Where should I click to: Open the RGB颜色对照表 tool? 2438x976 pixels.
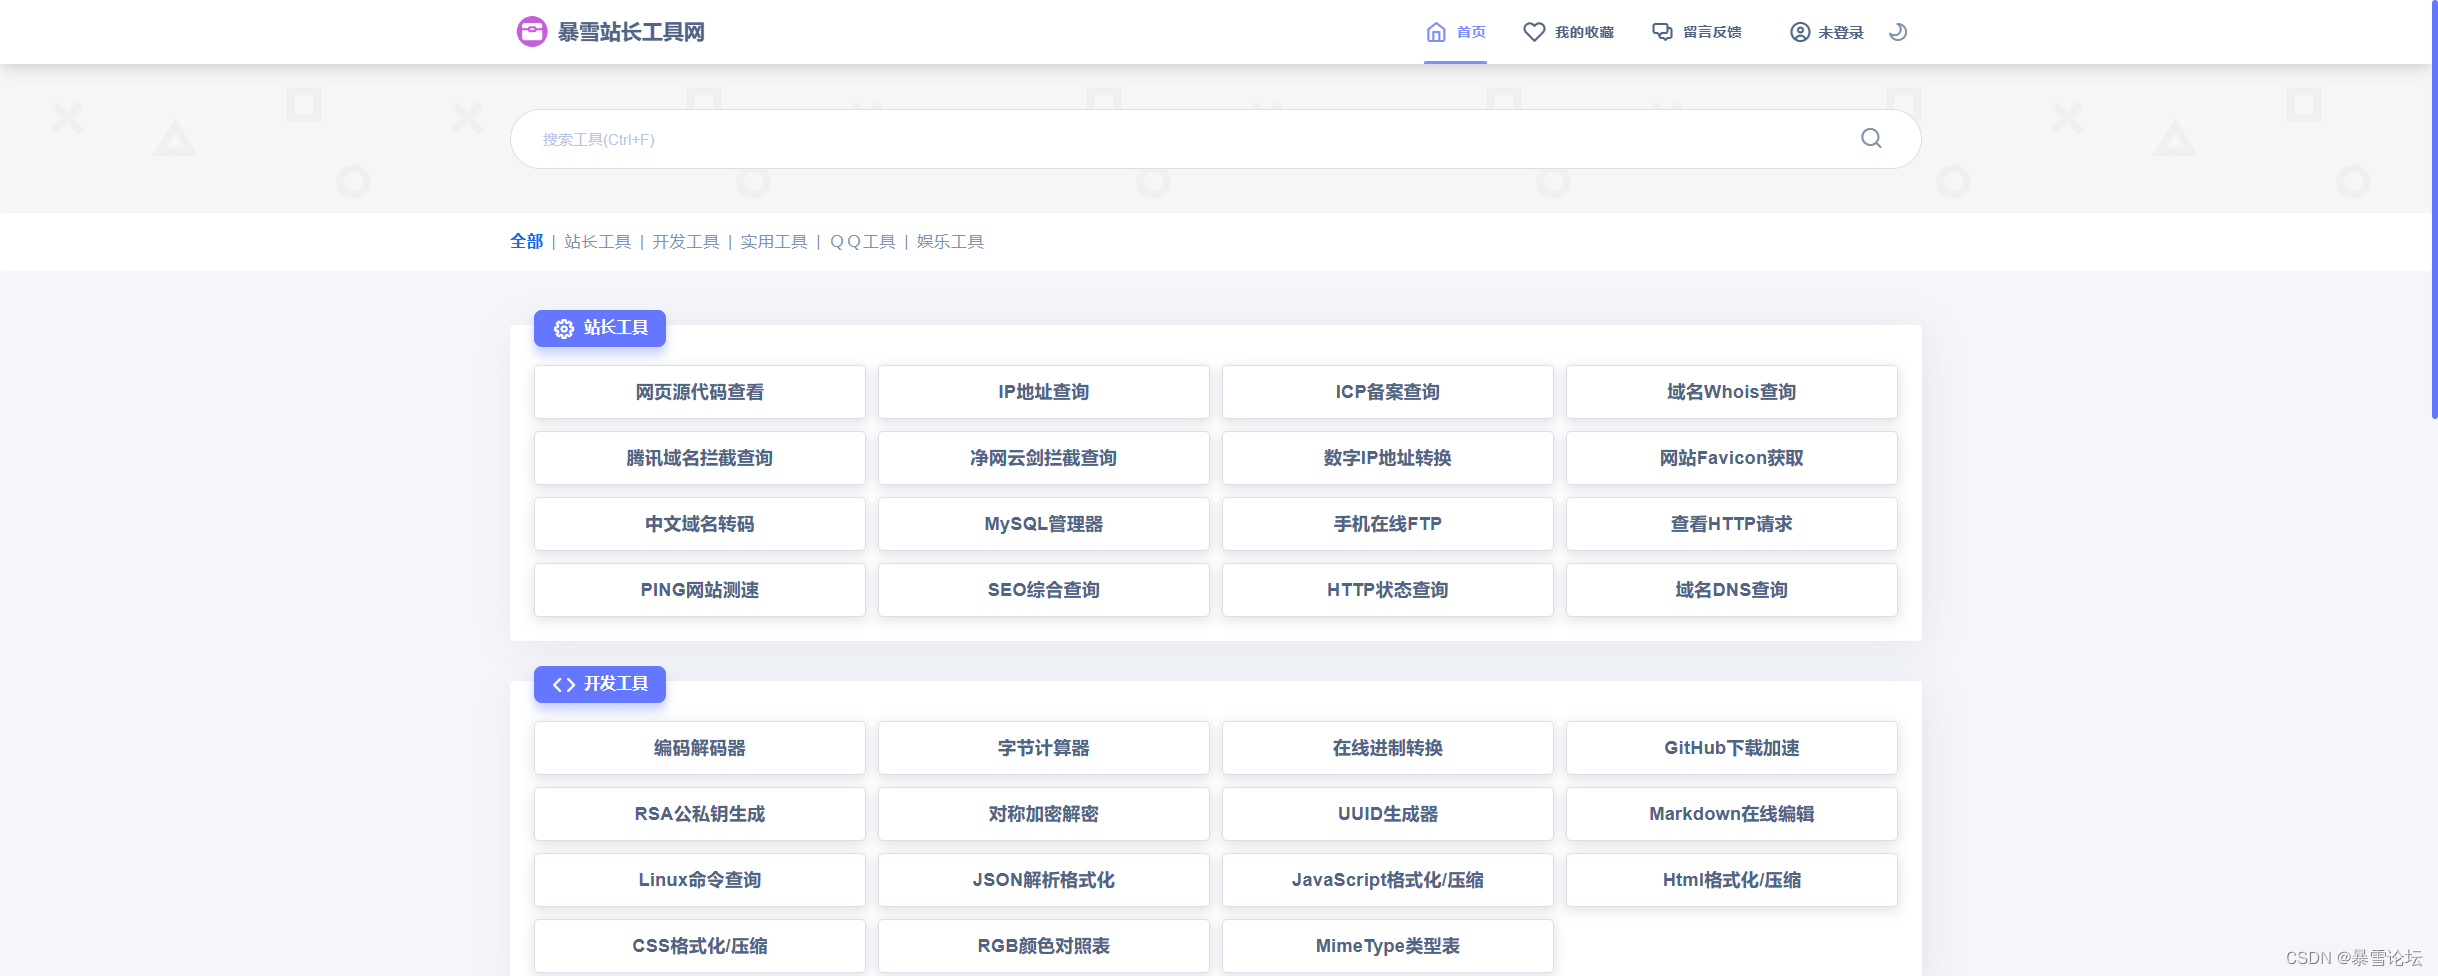click(x=1043, y=945)
